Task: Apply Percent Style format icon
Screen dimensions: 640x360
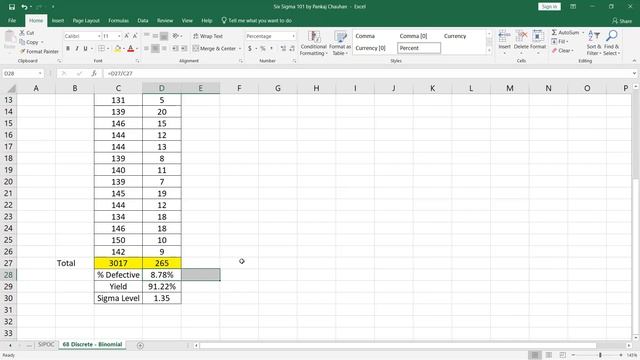Action: tap(263, 49)
